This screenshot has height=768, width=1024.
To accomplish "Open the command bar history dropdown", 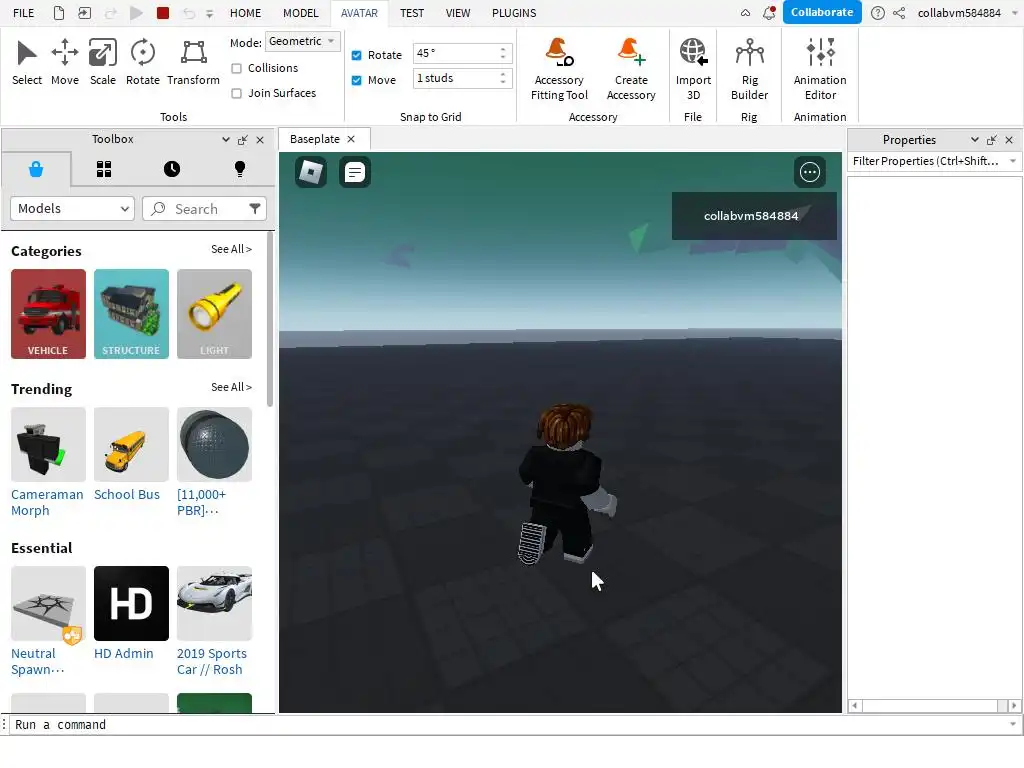I will [1013, 724].
